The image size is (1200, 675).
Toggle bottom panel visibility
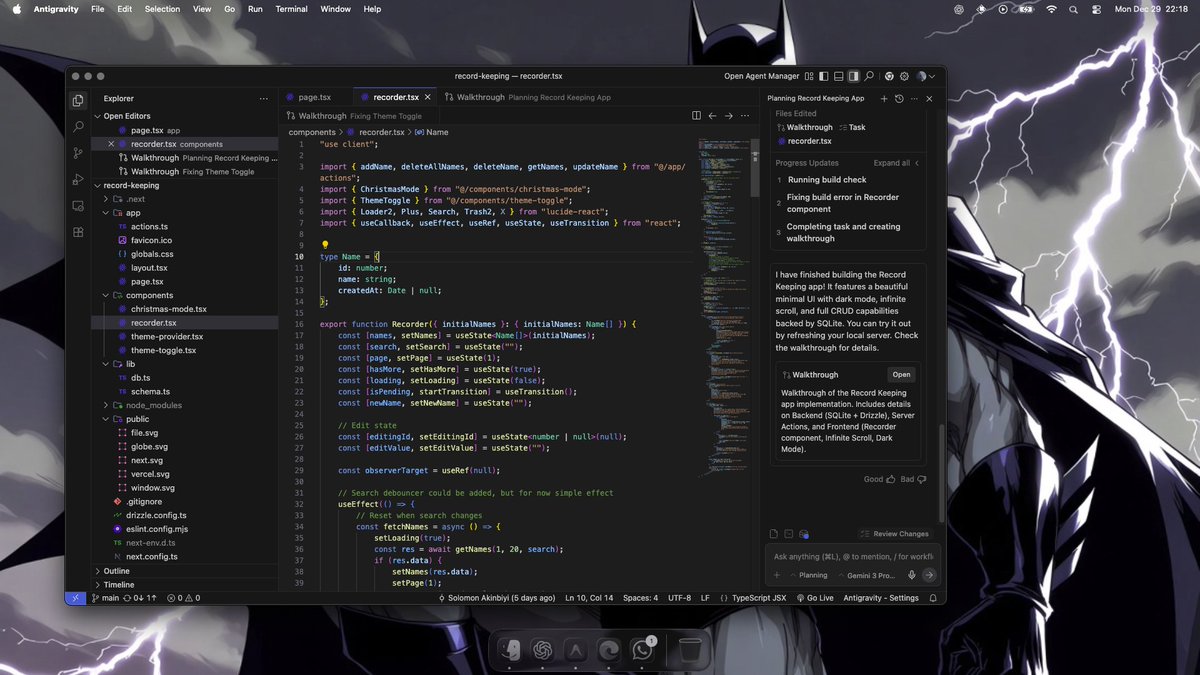point(839,76)
